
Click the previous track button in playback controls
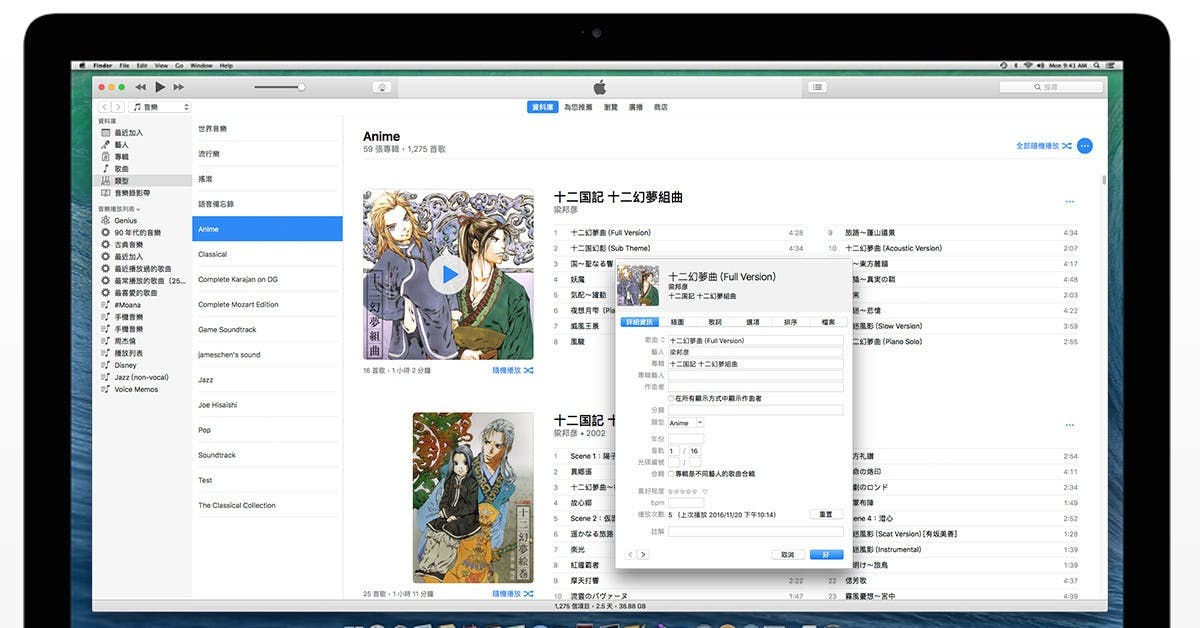pyautogui.click(x=140, y=86)
